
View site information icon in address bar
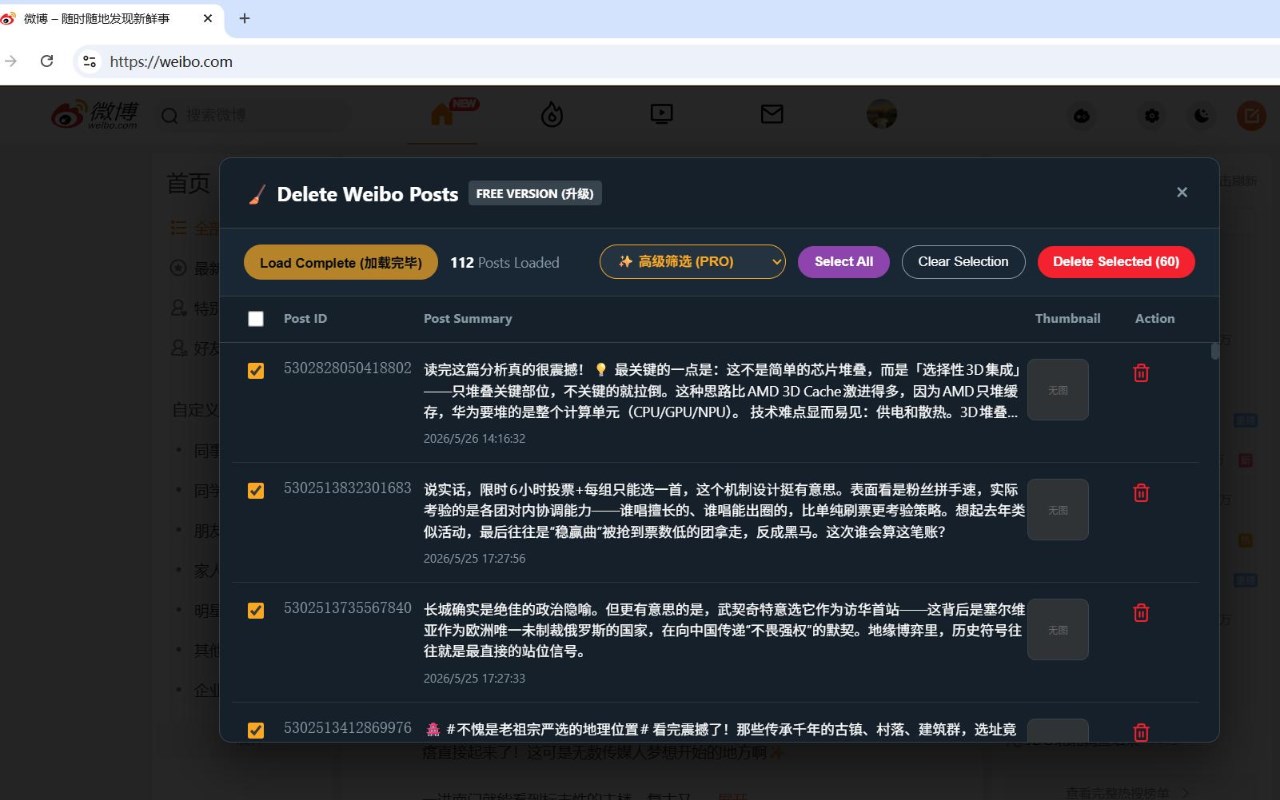pos(89,61)
